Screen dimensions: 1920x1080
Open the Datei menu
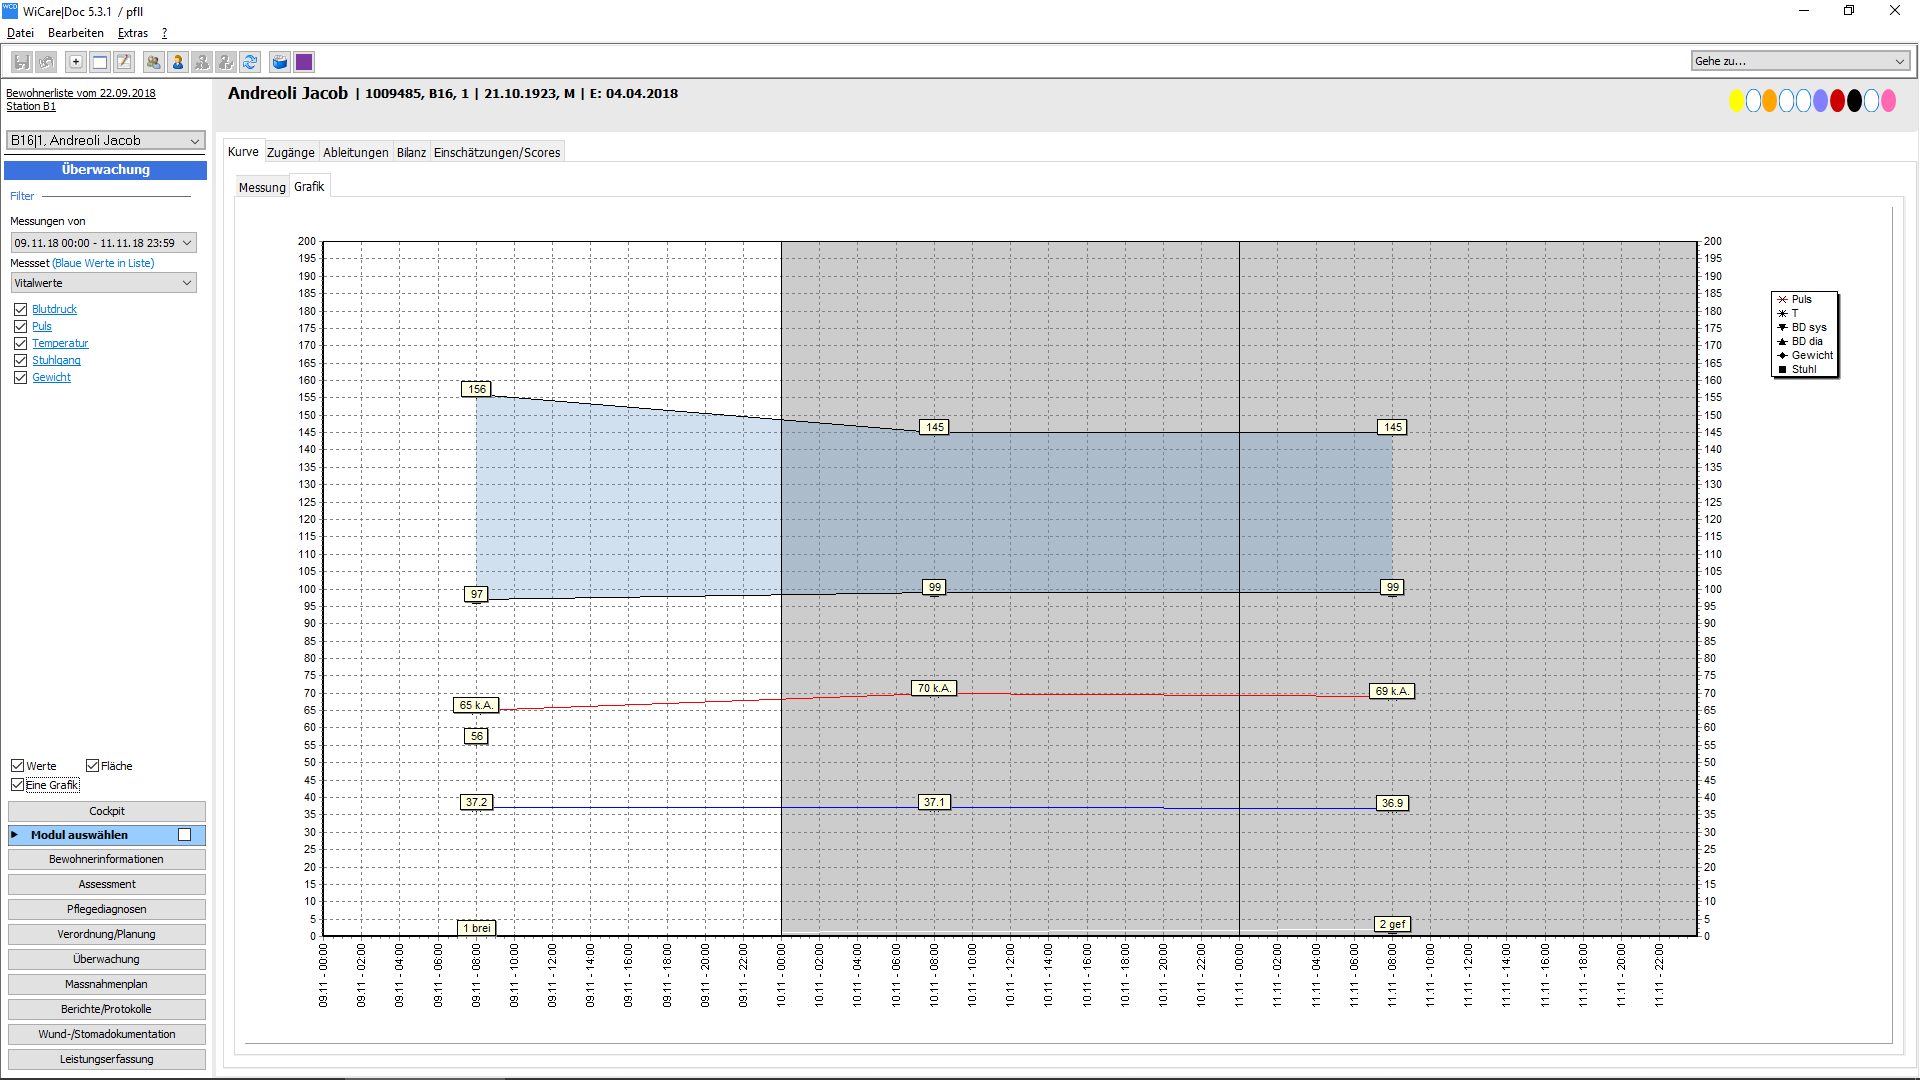tap(20, 33)
